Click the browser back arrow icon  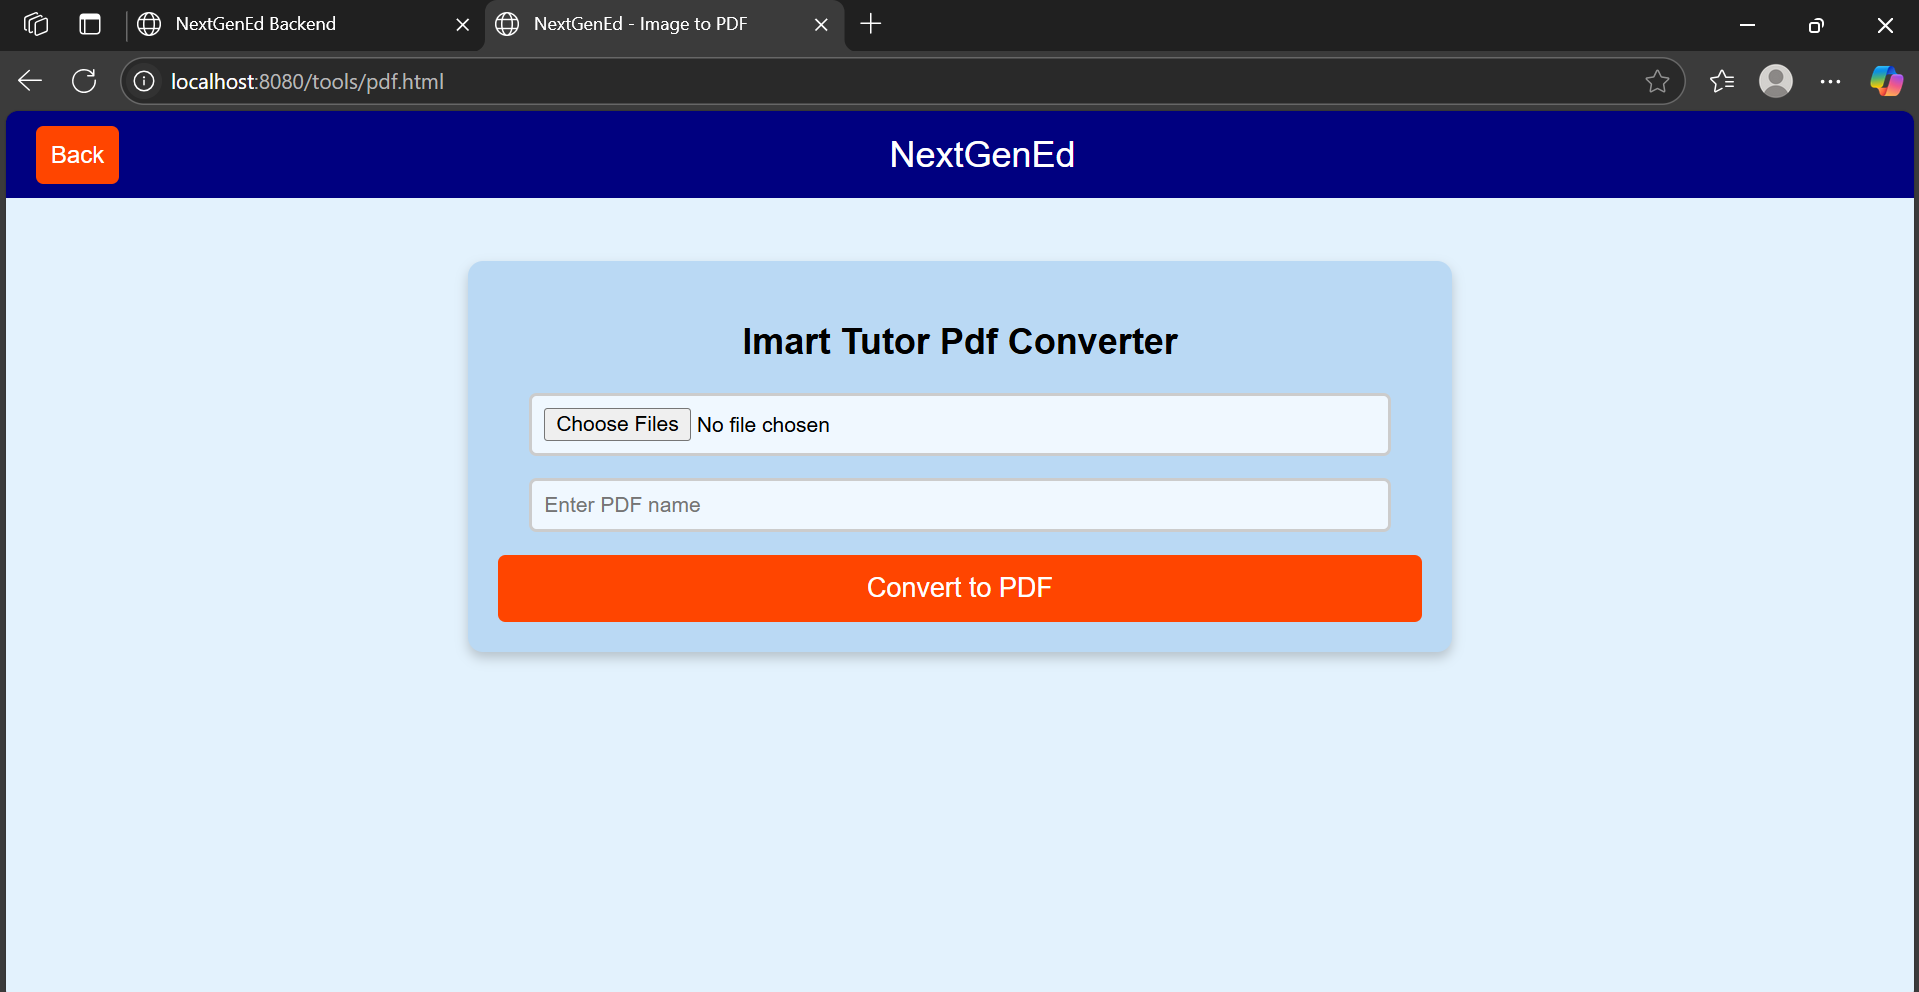[30, 81]
